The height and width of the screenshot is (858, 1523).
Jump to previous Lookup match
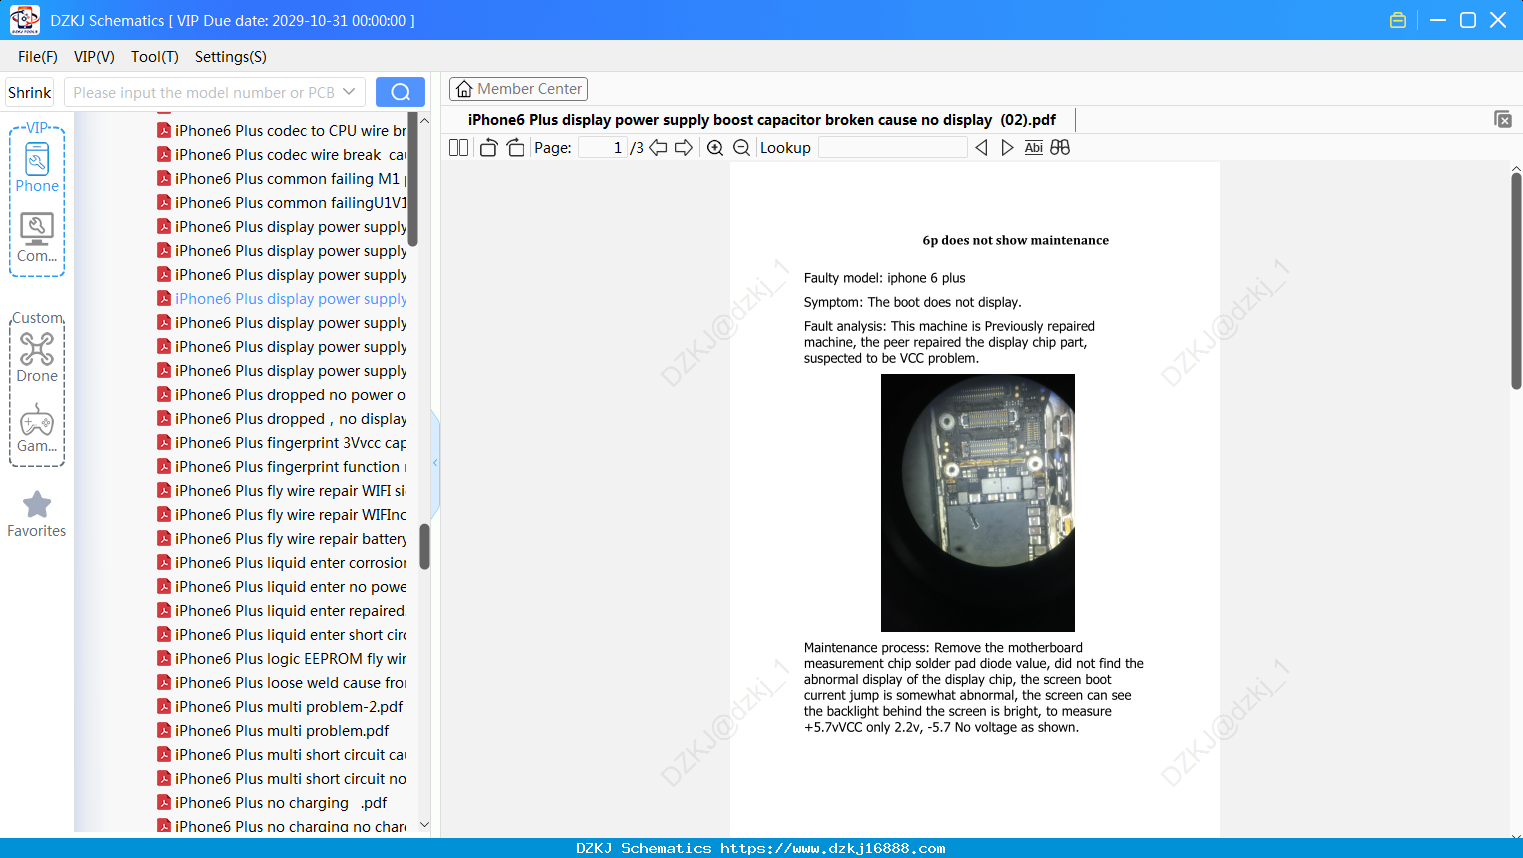981,148
